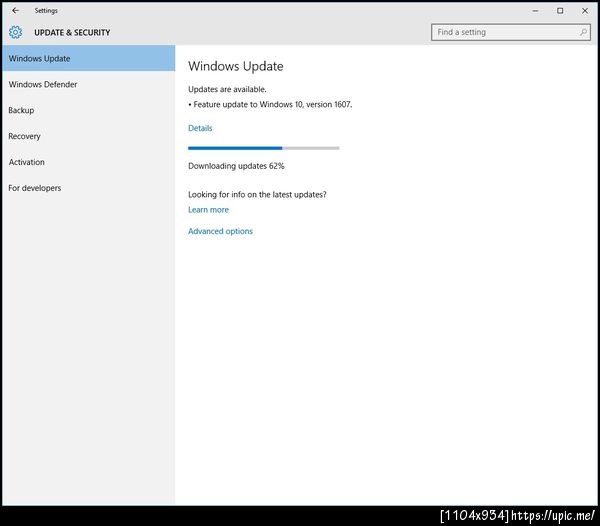Open the Activation section
This screenshot has height=526, width=600.
tap(89, 162)
